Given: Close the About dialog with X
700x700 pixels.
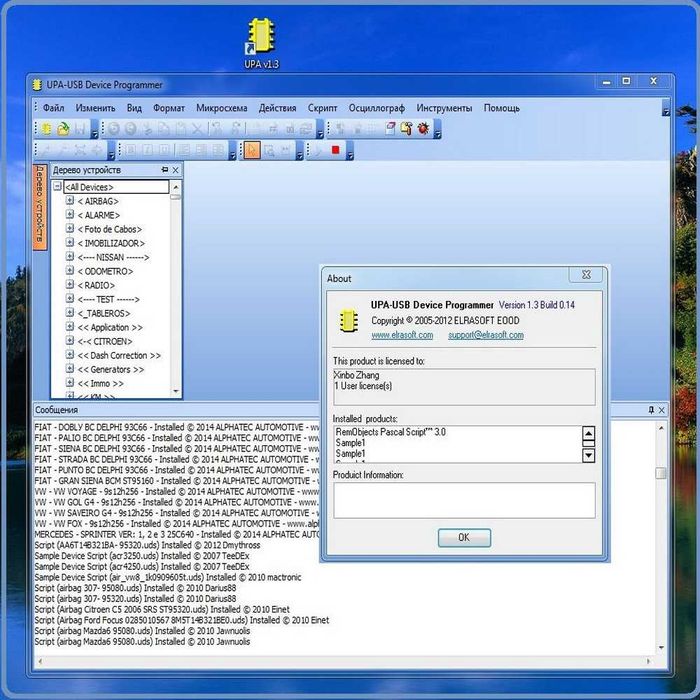Looking at the screenshot, I should pos(587,275).
